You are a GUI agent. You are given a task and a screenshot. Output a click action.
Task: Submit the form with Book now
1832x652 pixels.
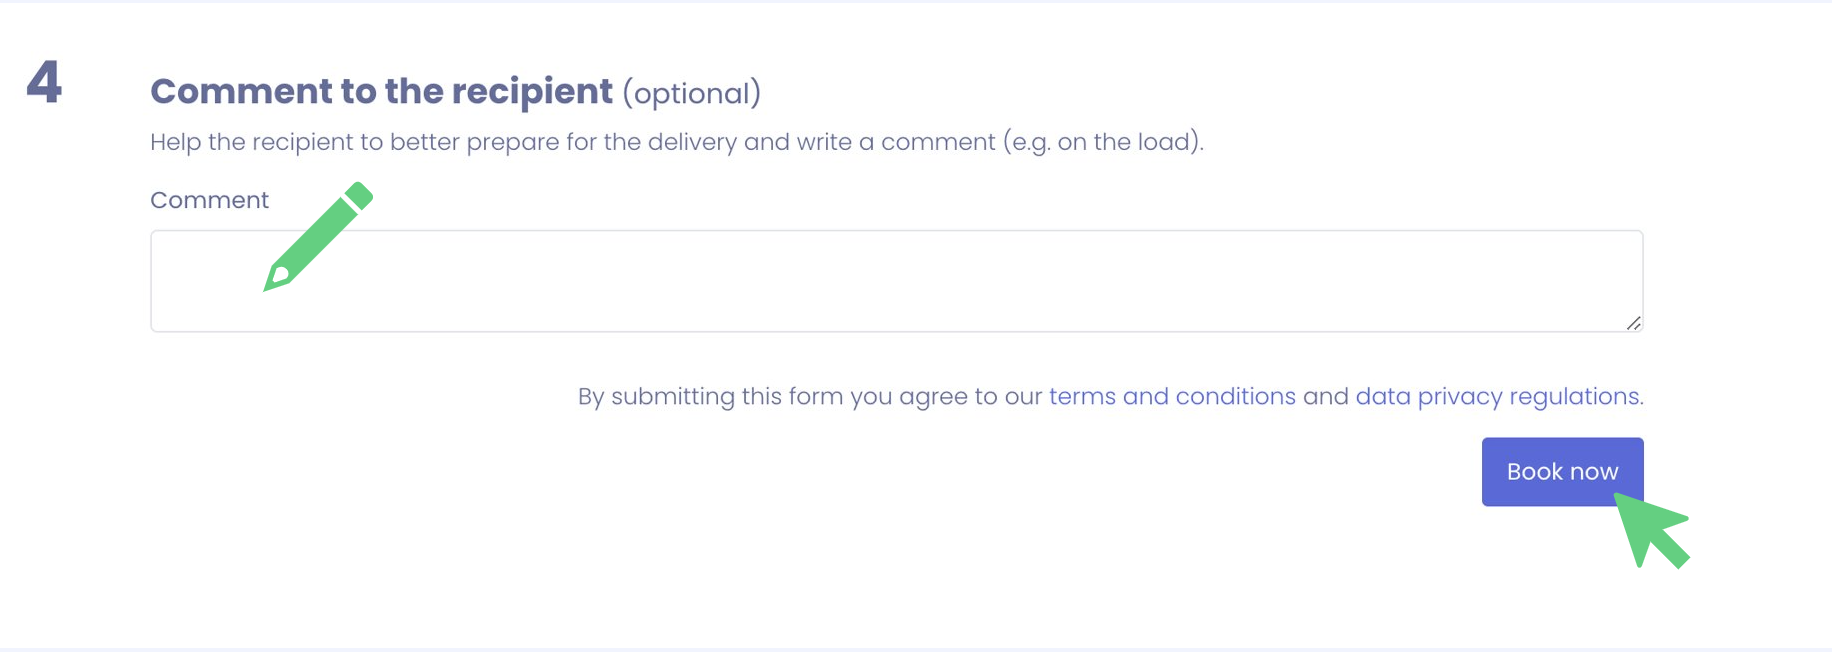1561,471
